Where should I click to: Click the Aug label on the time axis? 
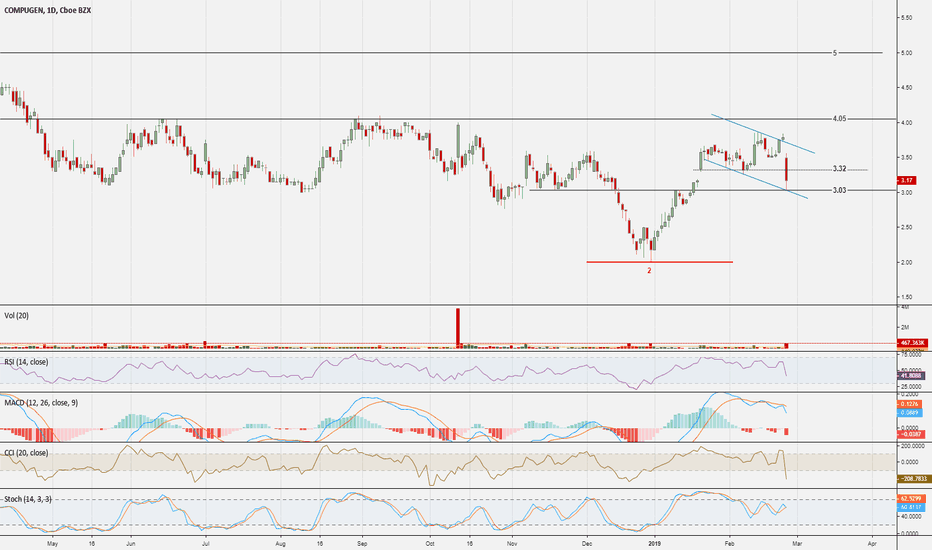pyautogui.click(x=281, y=543)
